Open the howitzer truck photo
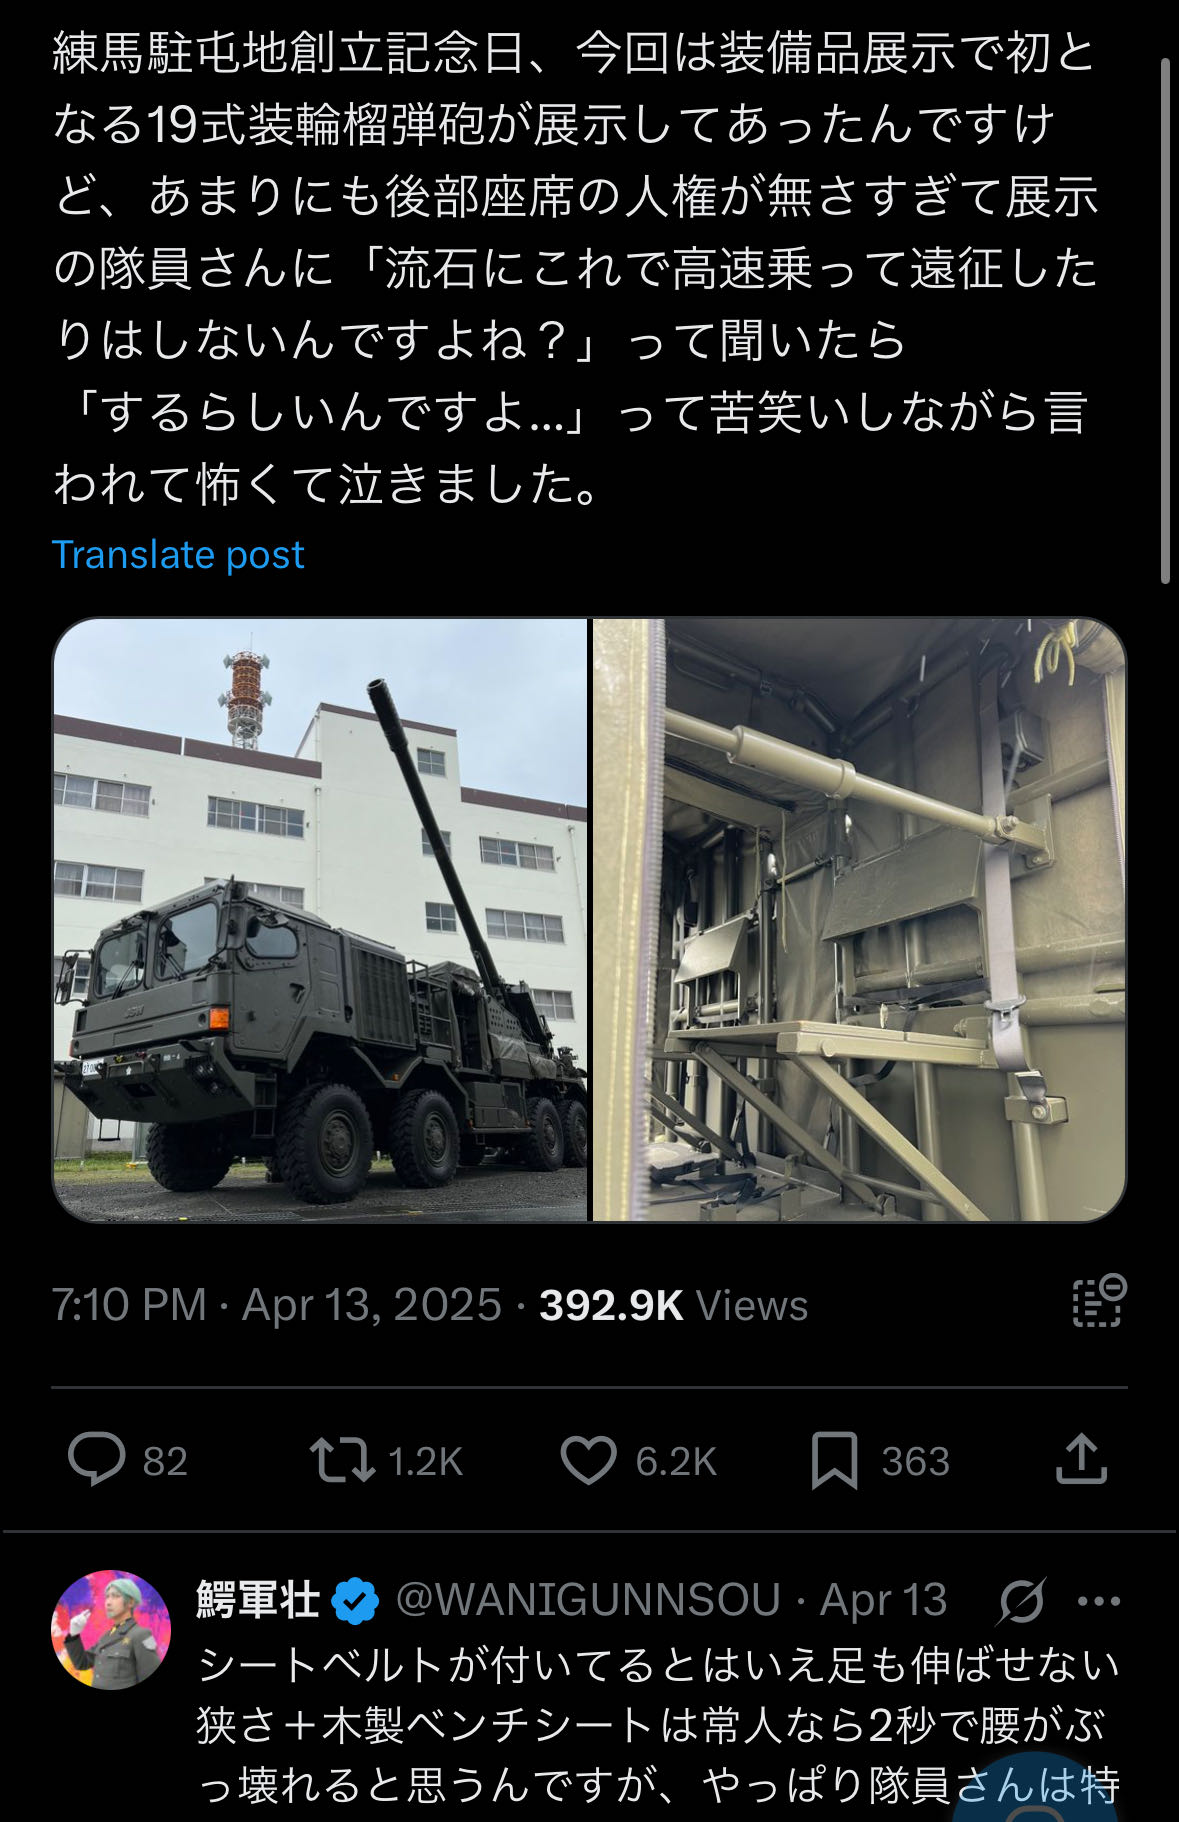This screenshot has height=1822, width=1179. 320,920
